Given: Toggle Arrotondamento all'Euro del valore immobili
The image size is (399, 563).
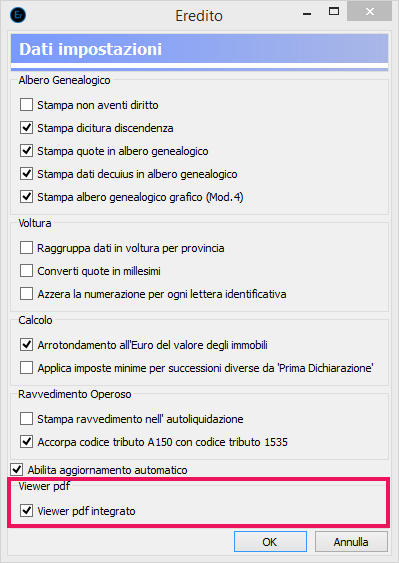Looking at the screenshot, I should click(26, 345).
